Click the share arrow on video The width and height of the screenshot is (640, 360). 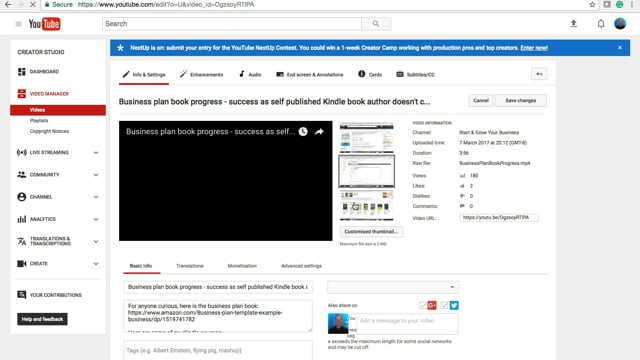319,131
